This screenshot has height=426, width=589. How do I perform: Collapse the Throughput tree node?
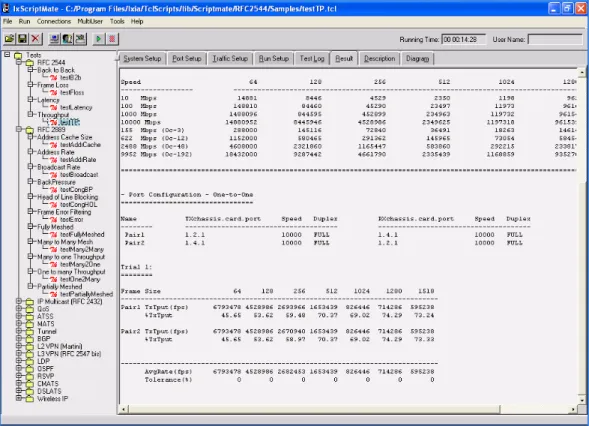pyautogui.click(x=30, y=114)
